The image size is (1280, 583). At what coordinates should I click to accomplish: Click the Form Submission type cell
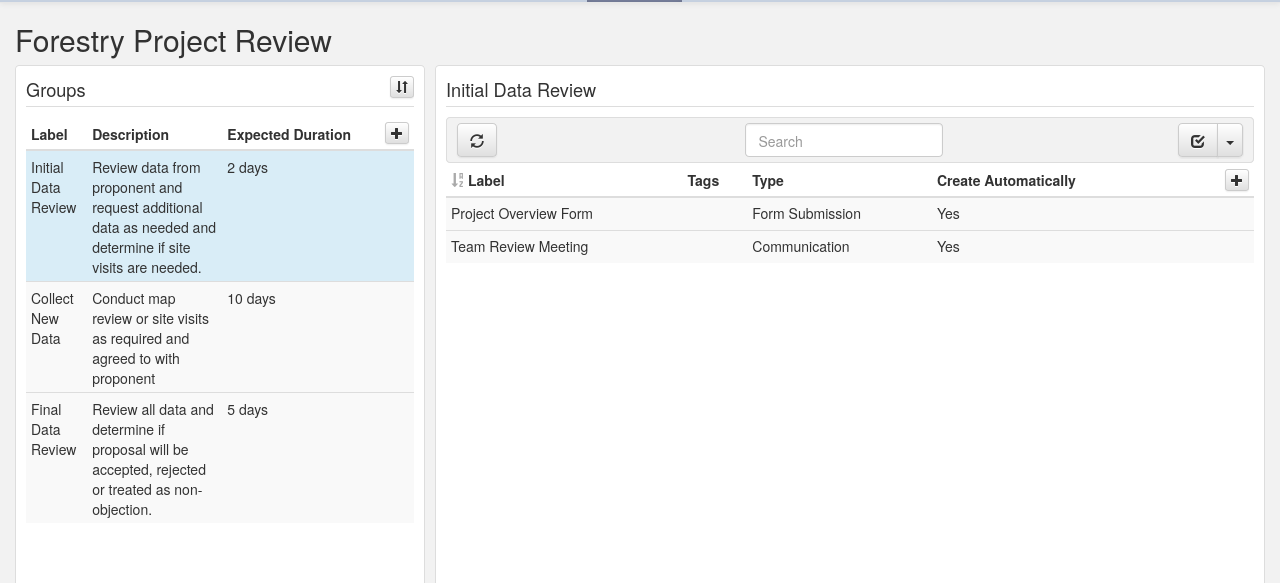(806, 214)
